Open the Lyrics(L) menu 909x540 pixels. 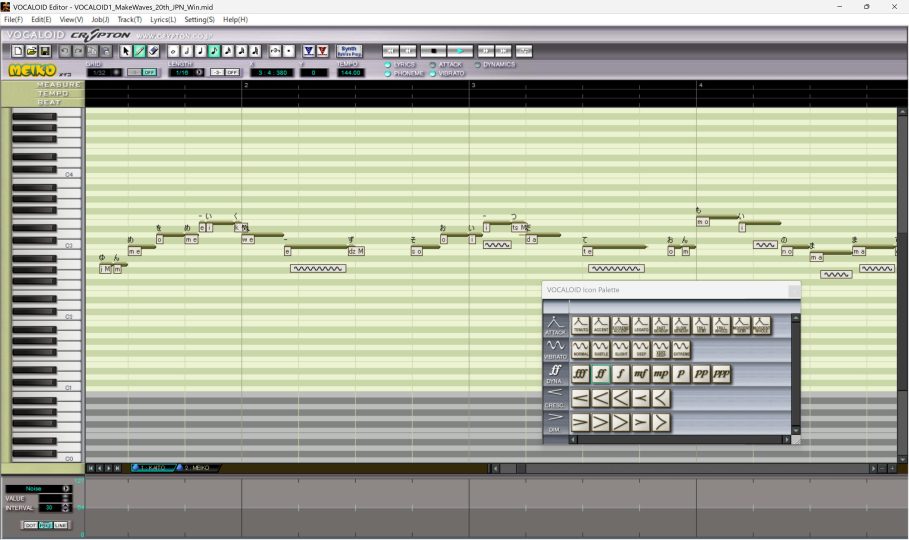click(163, 19)
